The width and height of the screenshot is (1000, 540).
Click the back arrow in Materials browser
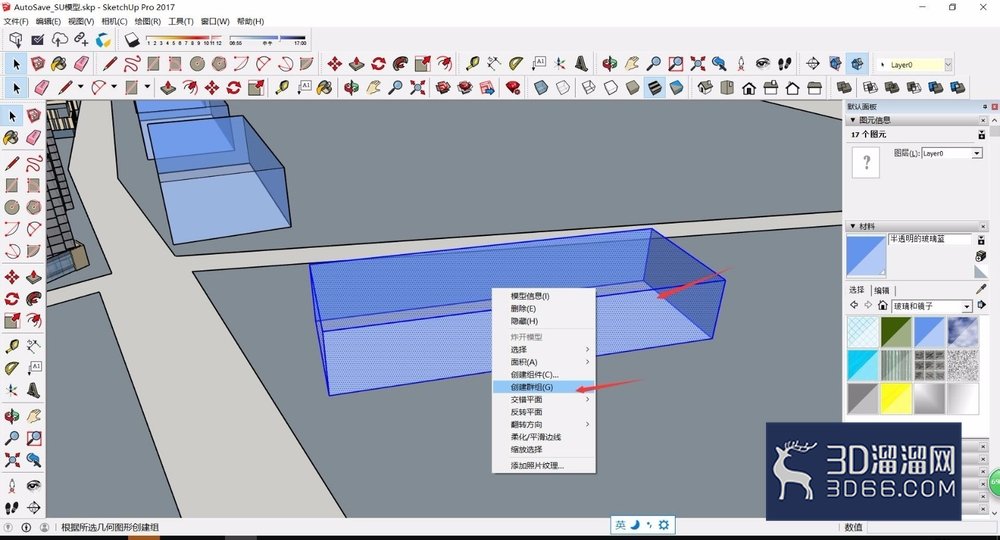tap(854, 306)
